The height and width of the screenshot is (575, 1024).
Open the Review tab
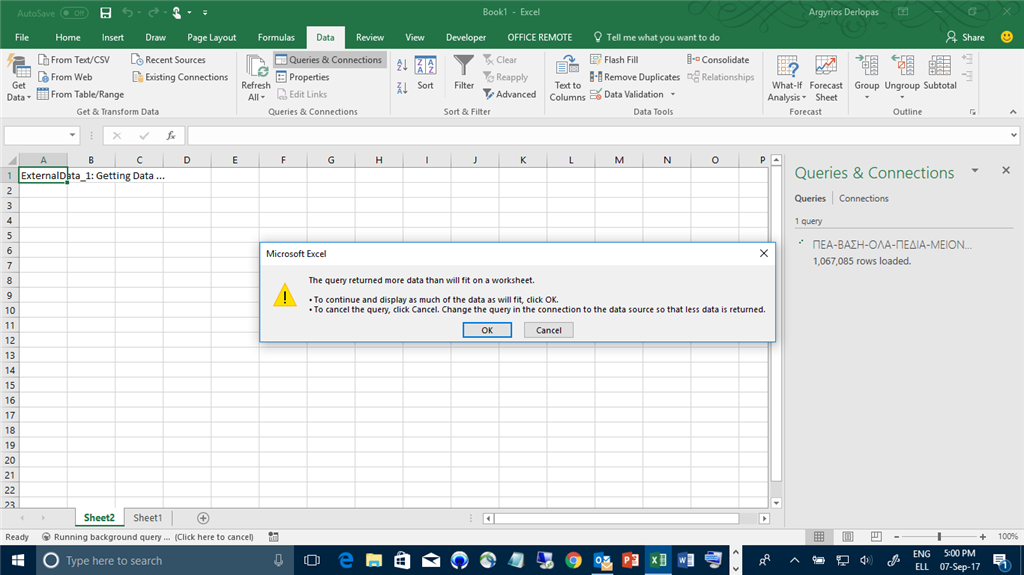[x=370, y=37]
